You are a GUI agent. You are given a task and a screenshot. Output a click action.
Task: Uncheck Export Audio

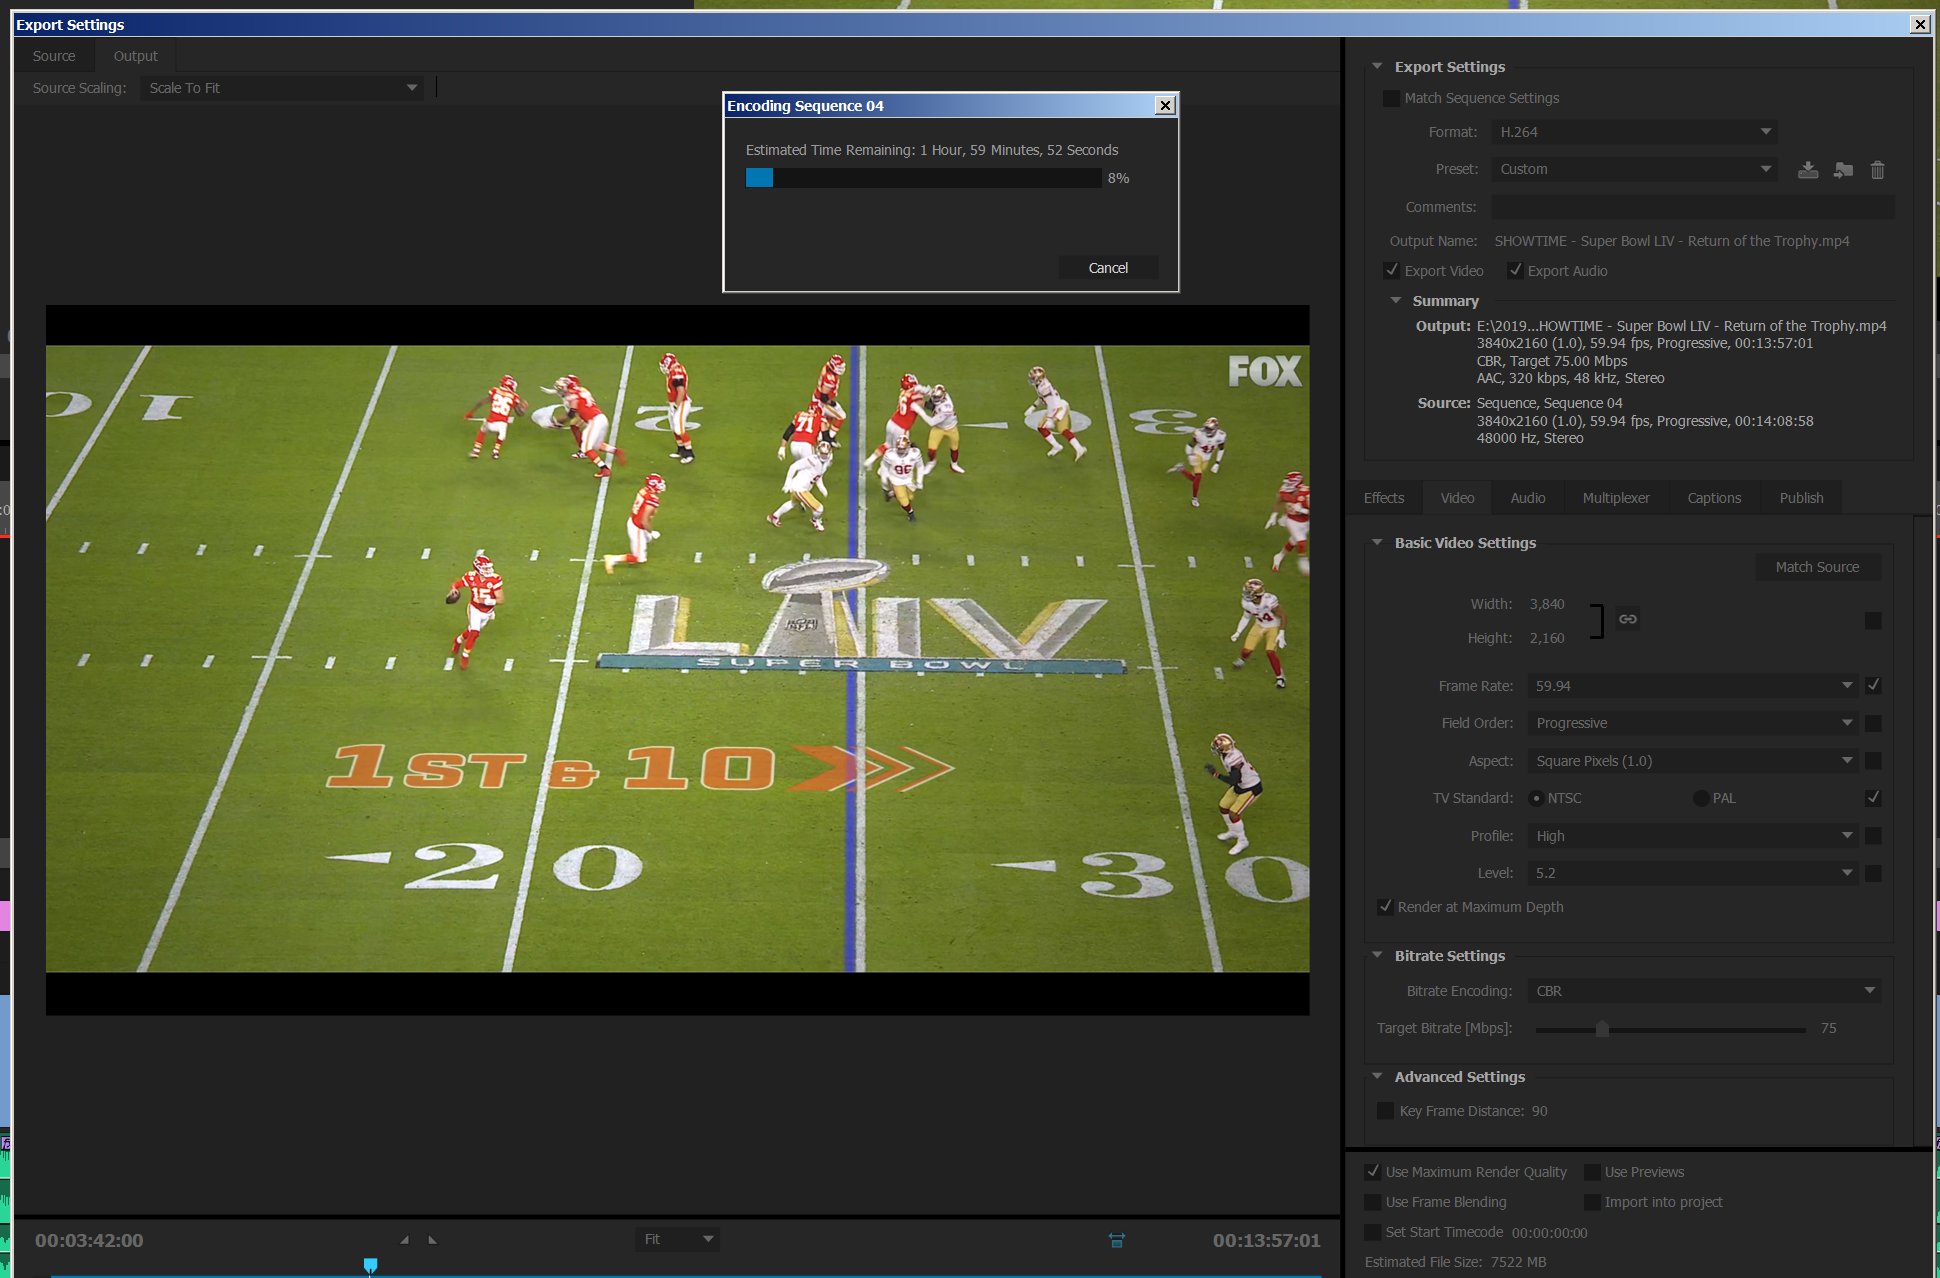[1515, 270]
